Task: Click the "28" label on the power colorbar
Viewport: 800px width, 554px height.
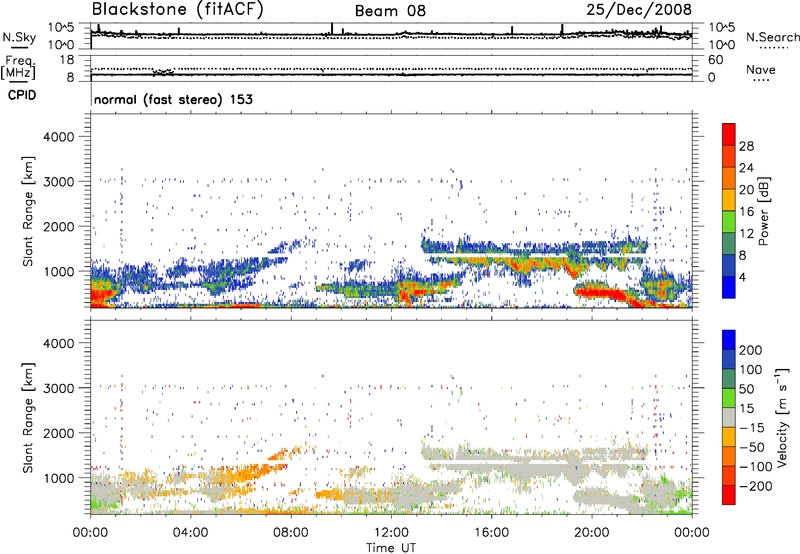Action: (746, 146)
